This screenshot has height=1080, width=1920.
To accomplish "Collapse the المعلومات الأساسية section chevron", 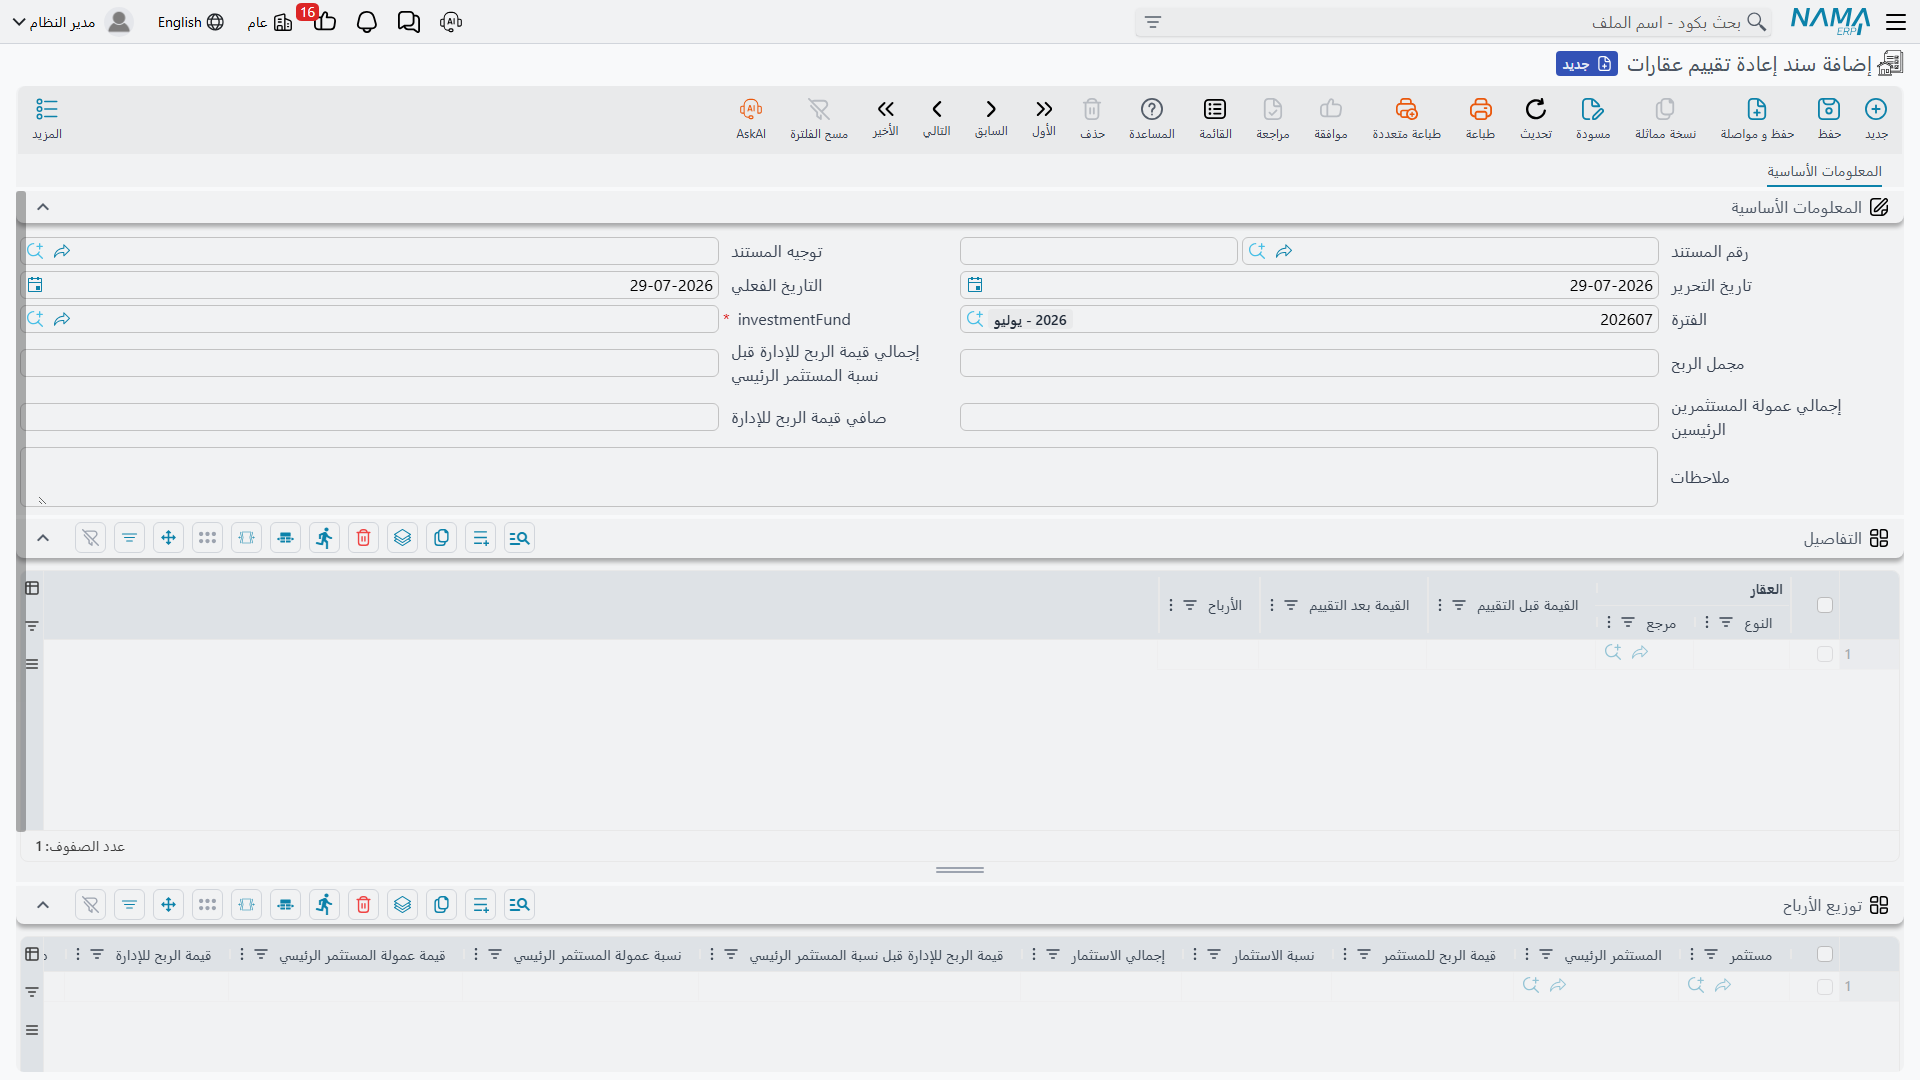I will [43, 207].
